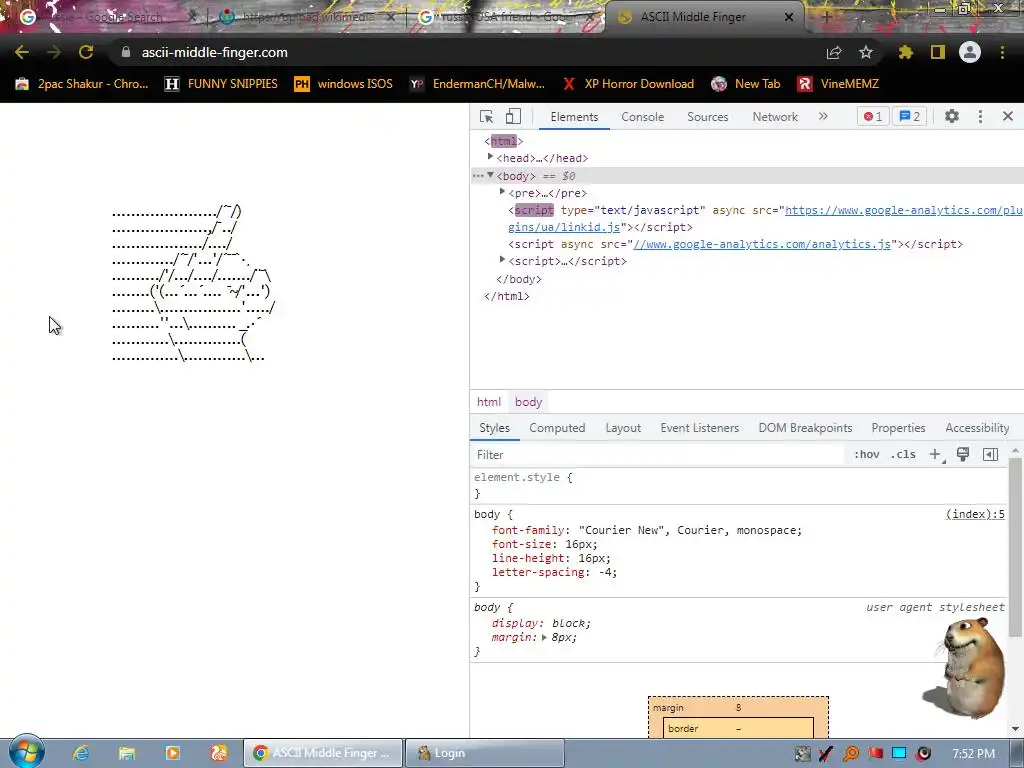Share this page via the share icon
This screenshot has height=768, width=1024.
833,53
